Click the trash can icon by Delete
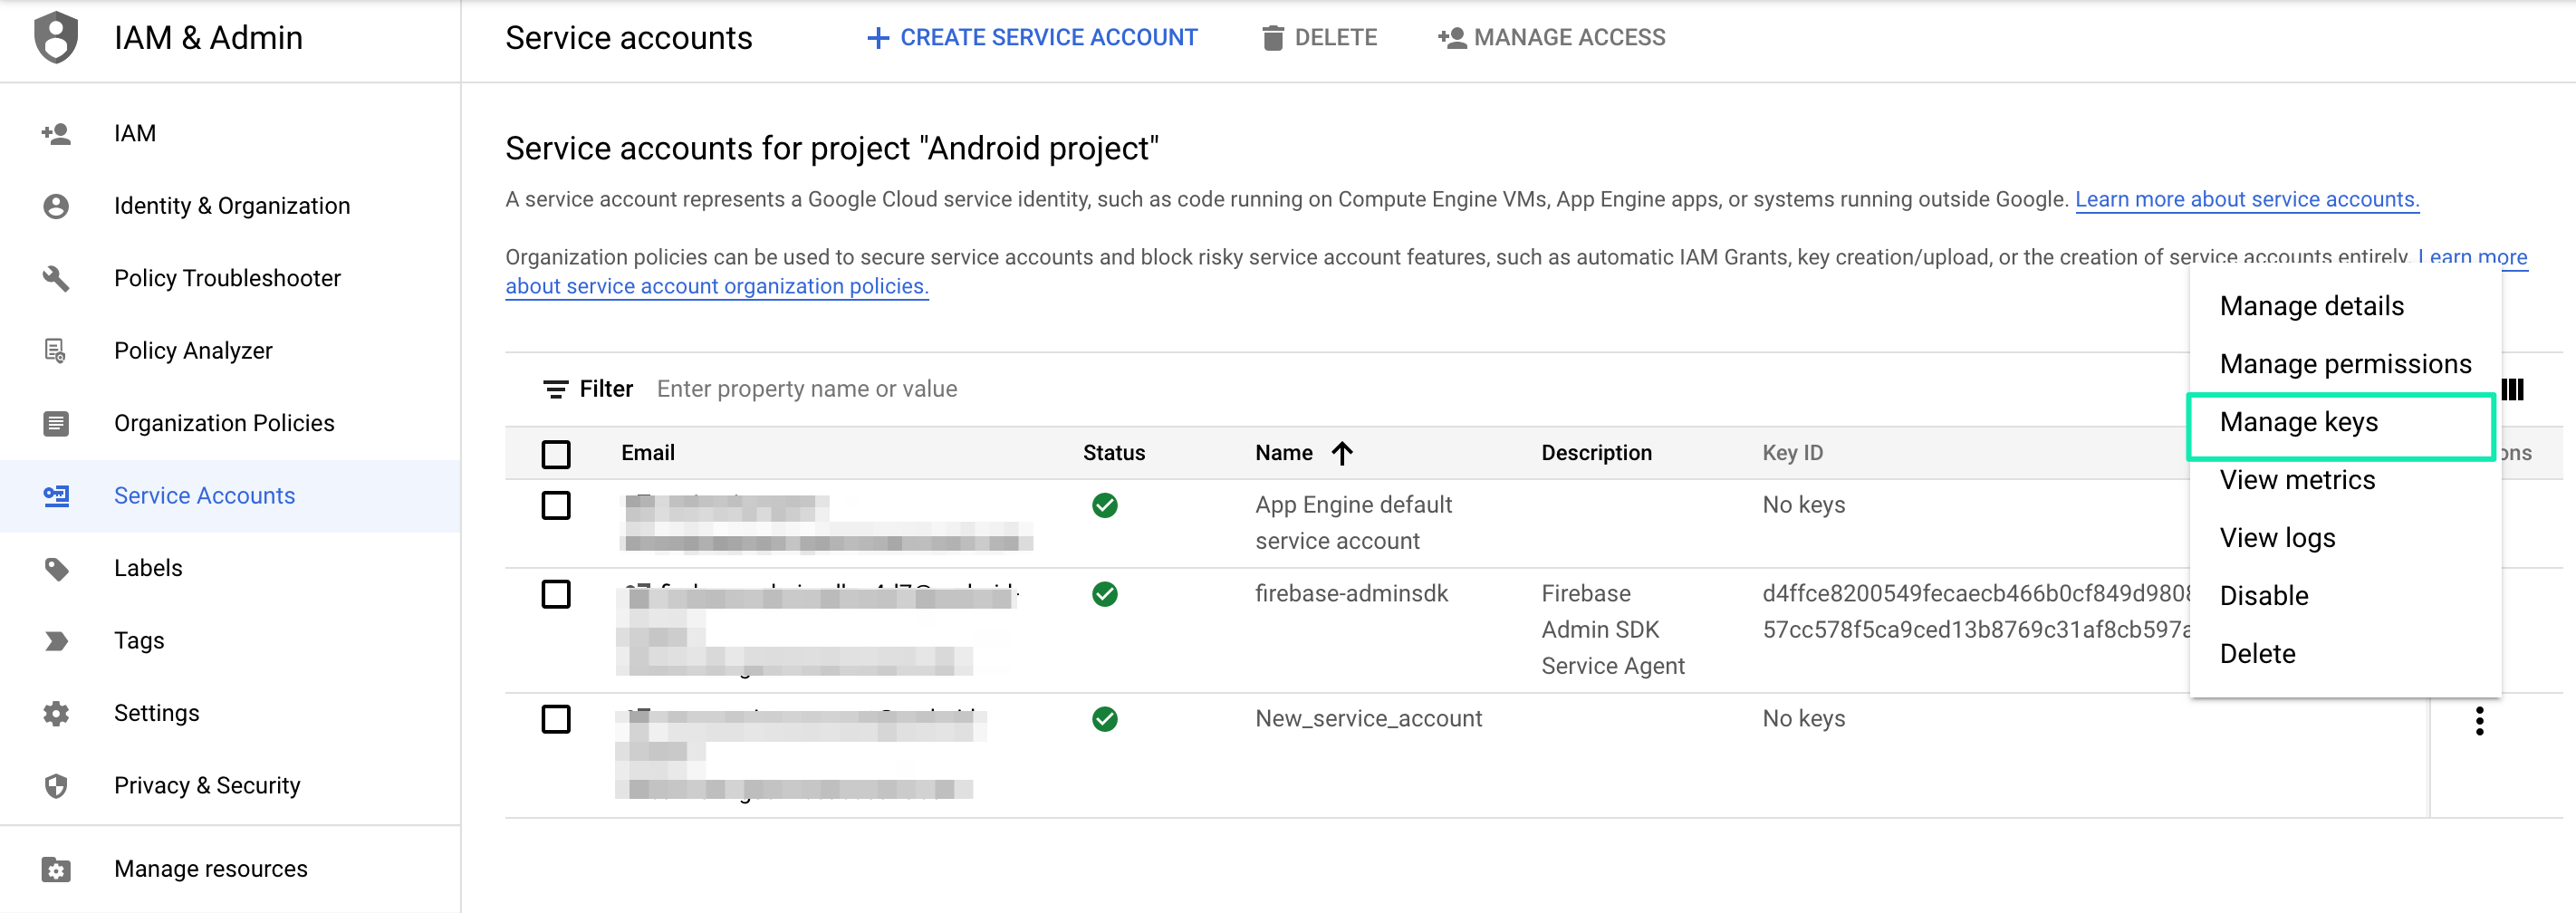 coord(1272,38)
